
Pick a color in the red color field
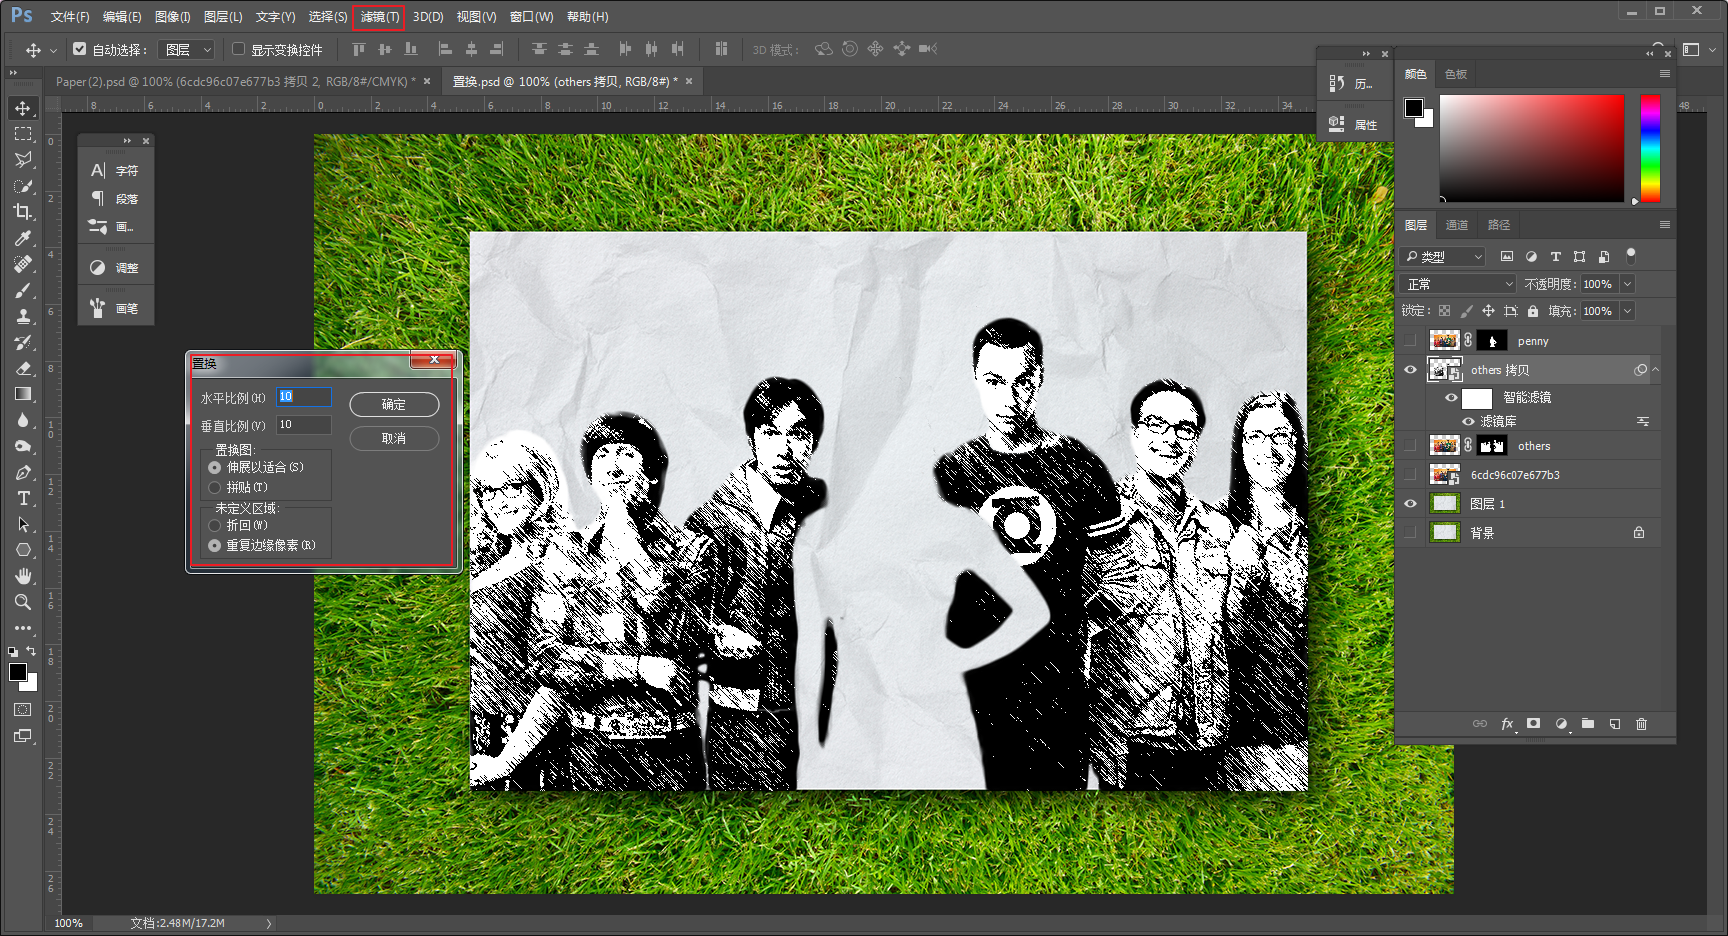(x=1532, y=148)
